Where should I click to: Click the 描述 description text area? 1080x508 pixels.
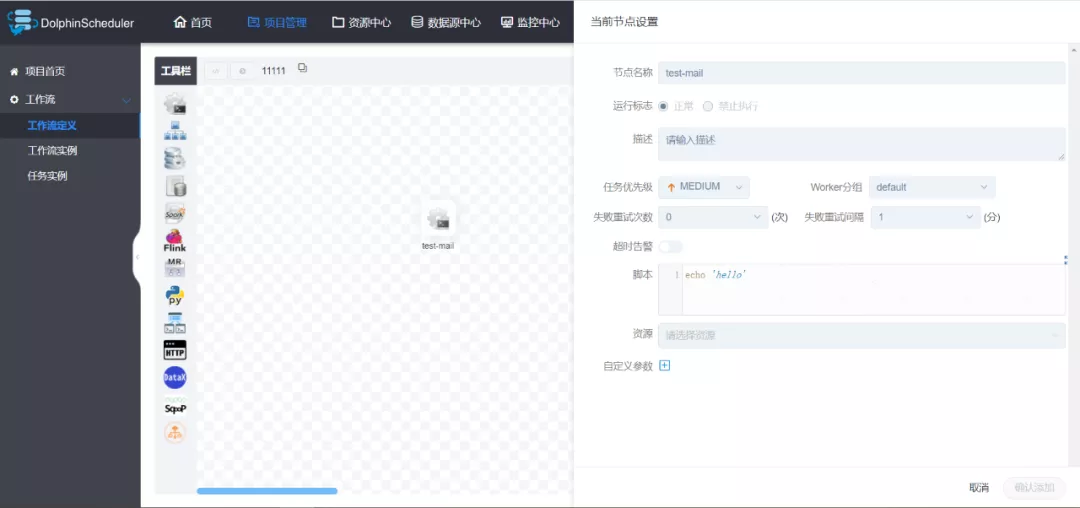tap(862, 144)
